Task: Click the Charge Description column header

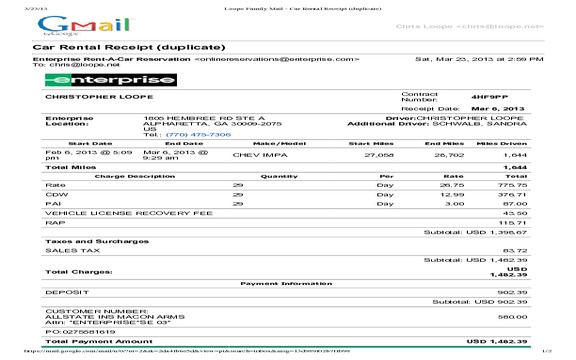Action: (x=135, y=176)
